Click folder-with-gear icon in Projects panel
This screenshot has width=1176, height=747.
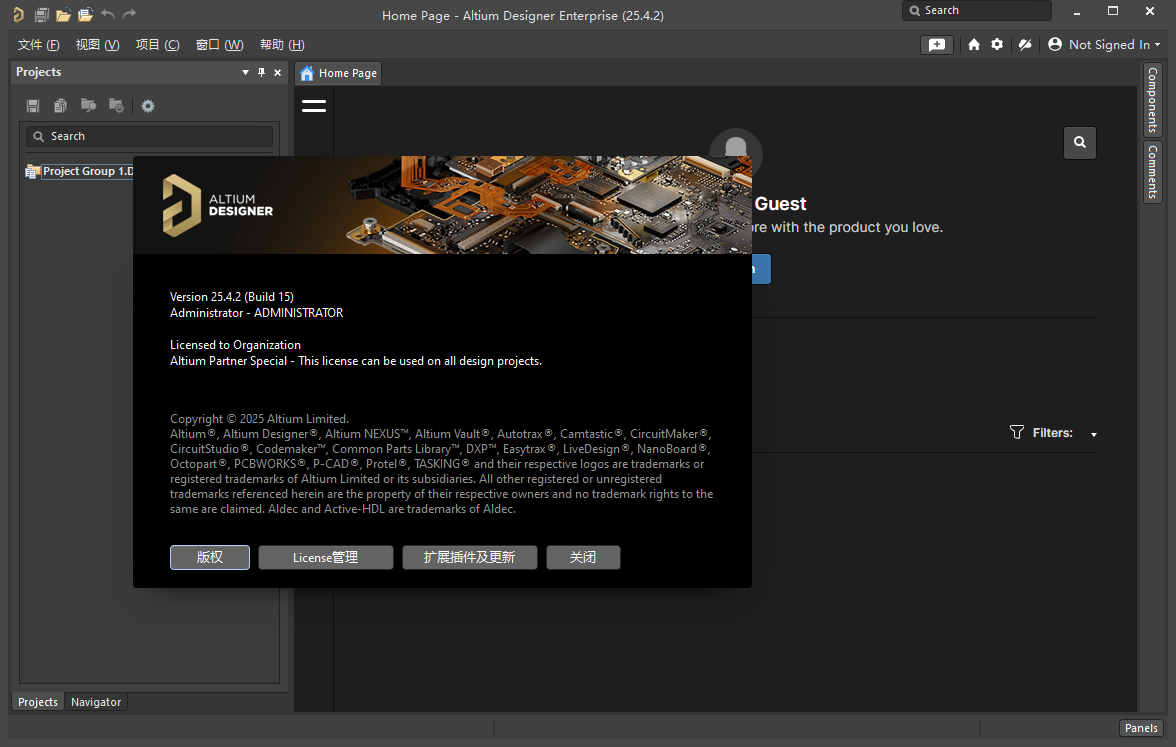click(116, 105)
